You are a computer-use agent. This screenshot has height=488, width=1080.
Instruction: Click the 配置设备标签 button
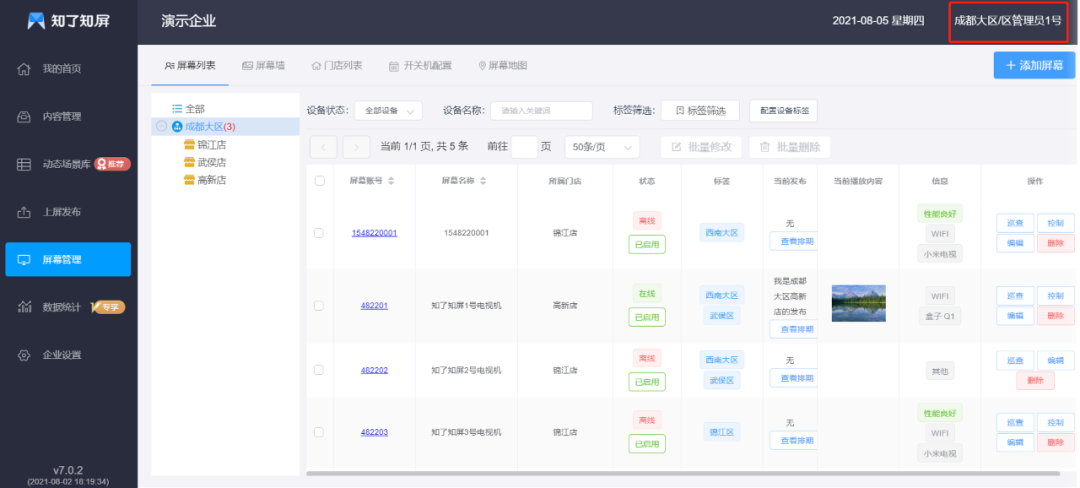(x=783, y=111)
